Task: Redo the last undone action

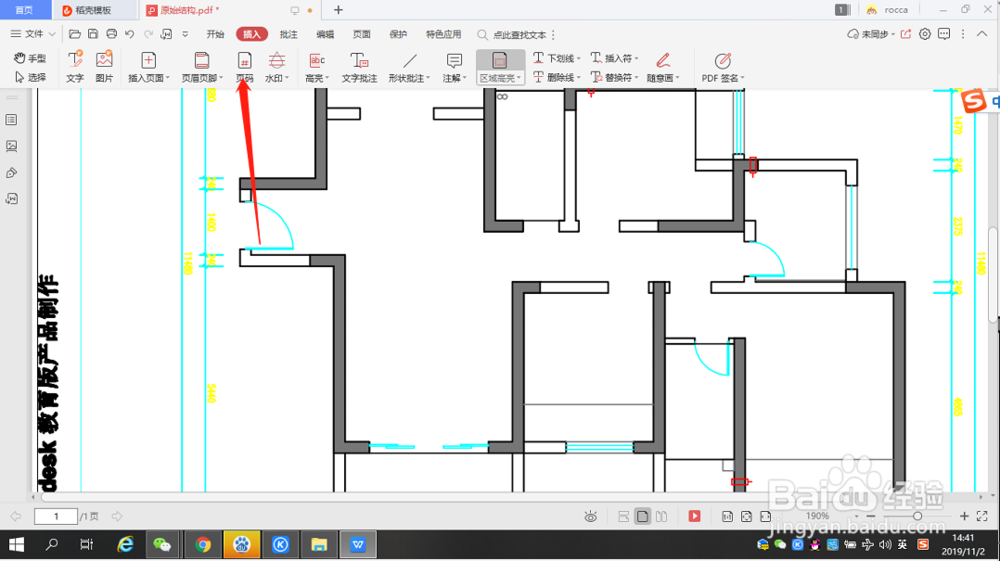Action: [148, 34]
